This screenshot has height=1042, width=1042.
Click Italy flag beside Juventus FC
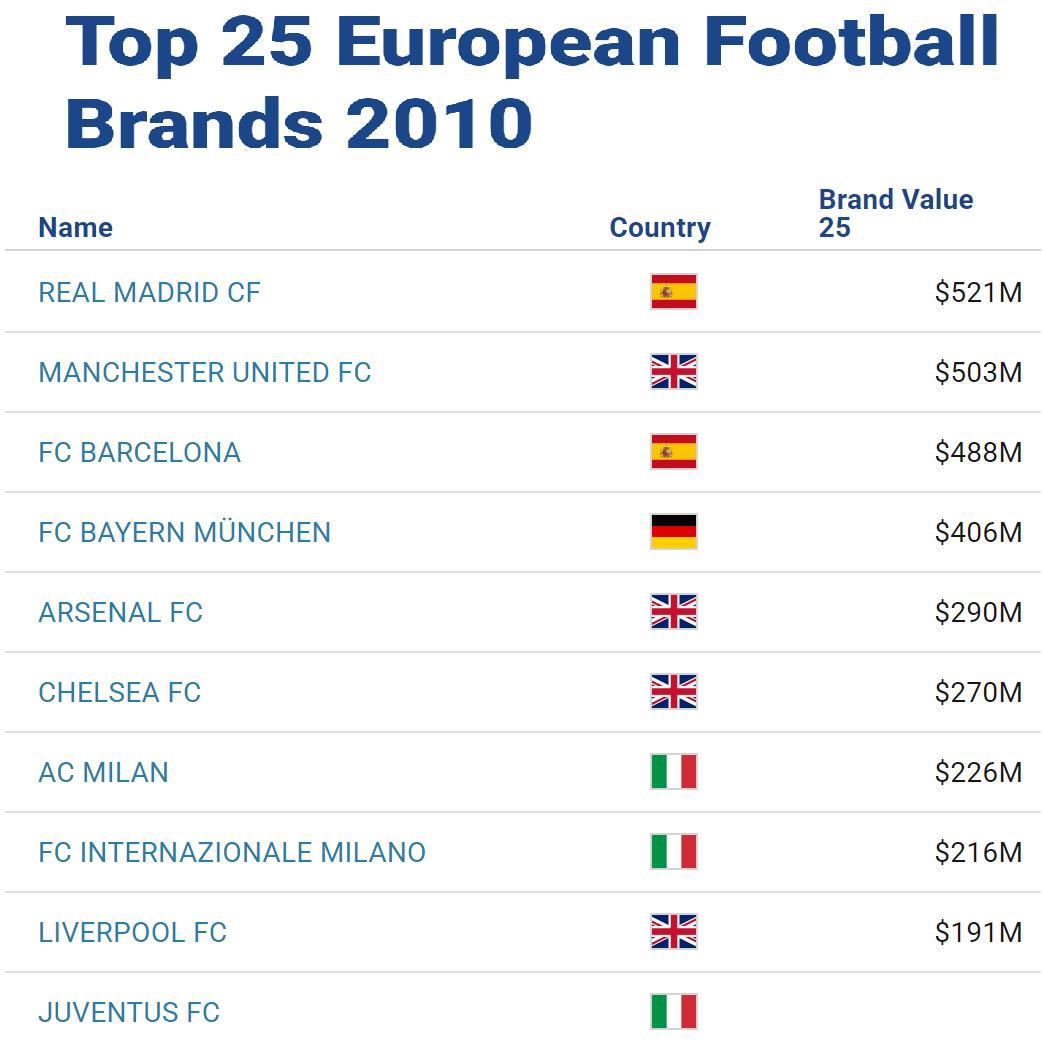click(x=673, y=1012)
